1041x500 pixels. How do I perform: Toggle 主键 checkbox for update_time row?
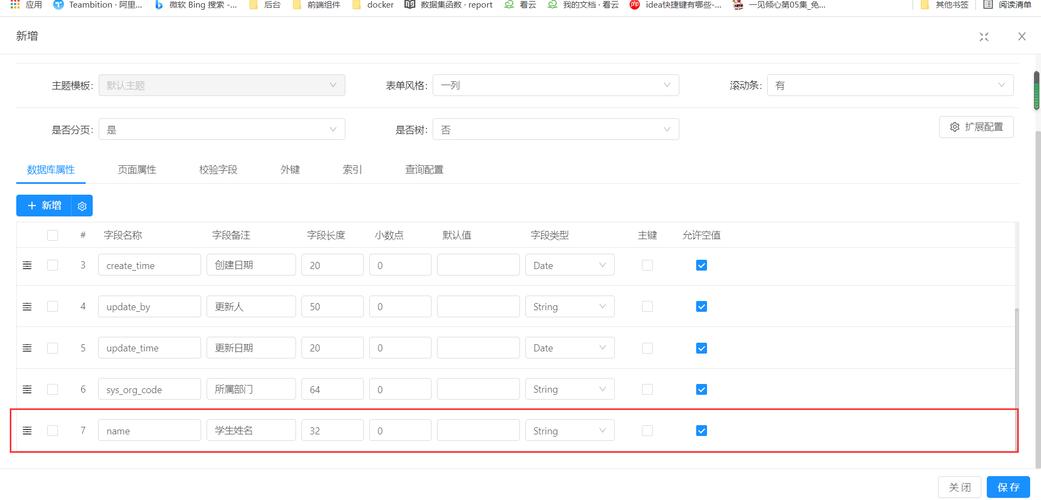point(647,348)
